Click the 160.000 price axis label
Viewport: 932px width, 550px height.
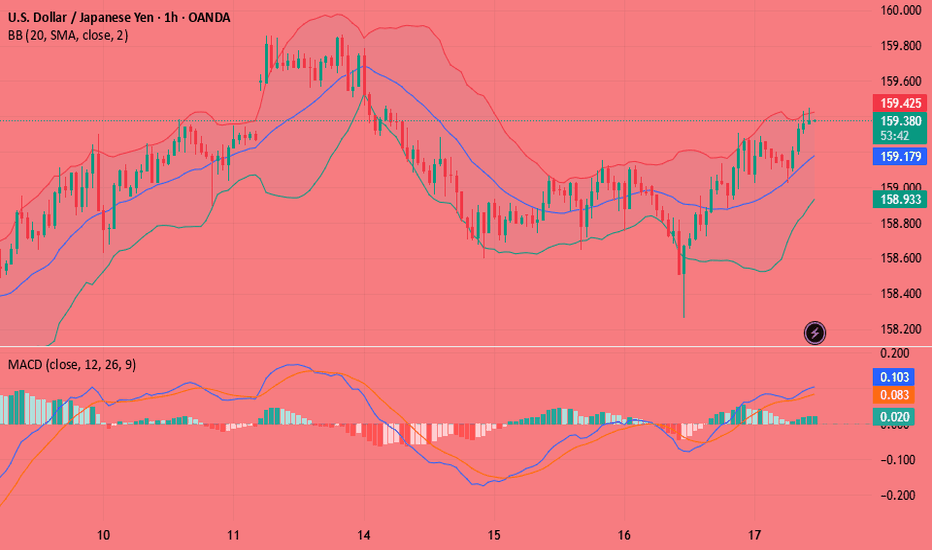tap(900, 10)
